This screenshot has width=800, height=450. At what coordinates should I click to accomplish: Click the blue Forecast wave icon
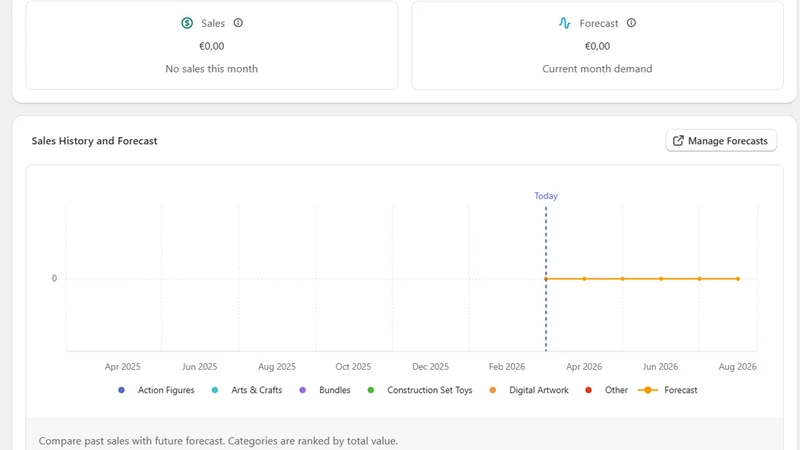tap(564, 23)
